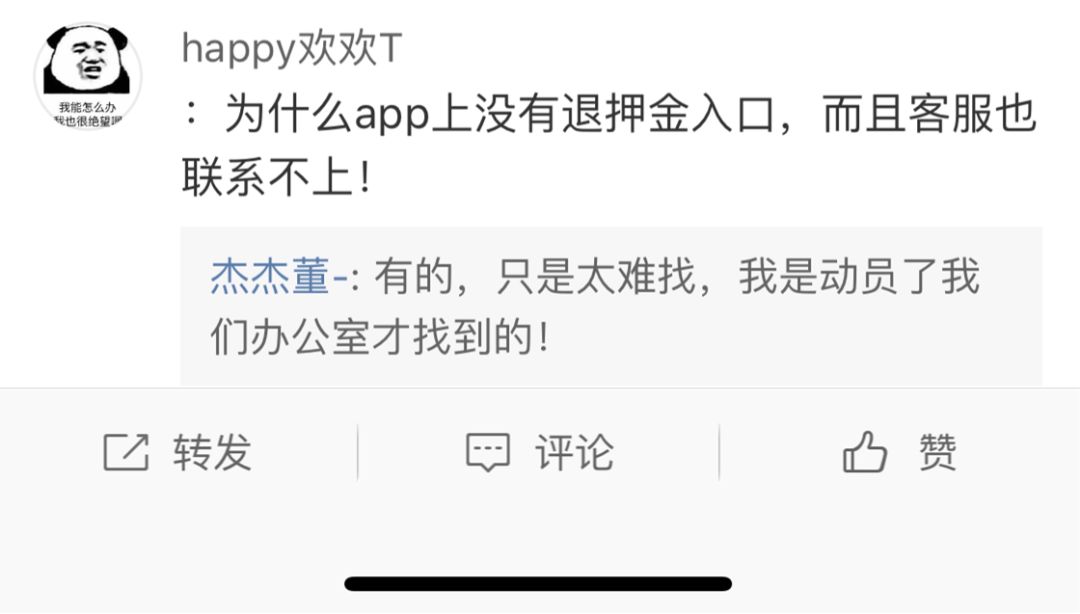Image resolution: width=1080 pixels, height=614 pixels.
Task: Tap the colon before 为什么app
Action: (192, 114)
